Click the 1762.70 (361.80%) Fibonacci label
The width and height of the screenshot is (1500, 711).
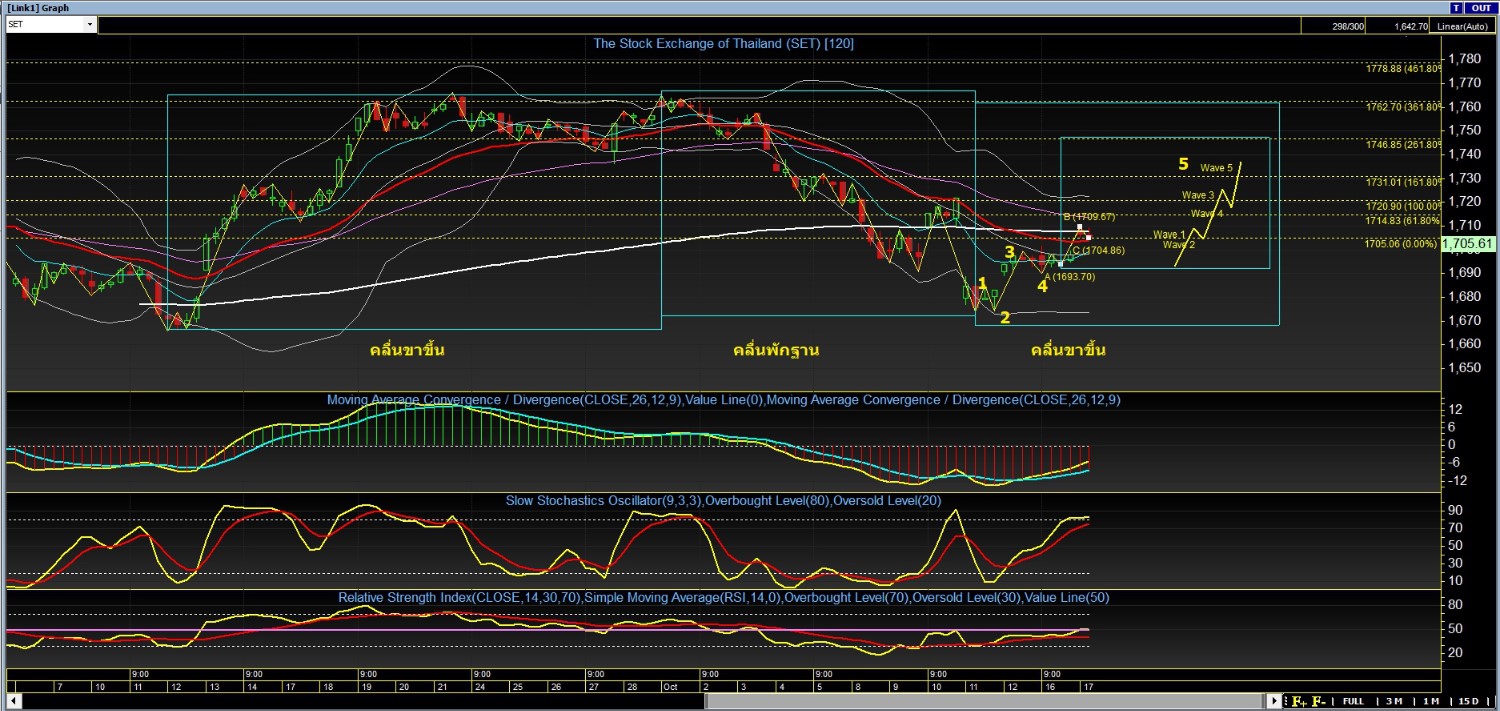click(x=1404, y=106)
